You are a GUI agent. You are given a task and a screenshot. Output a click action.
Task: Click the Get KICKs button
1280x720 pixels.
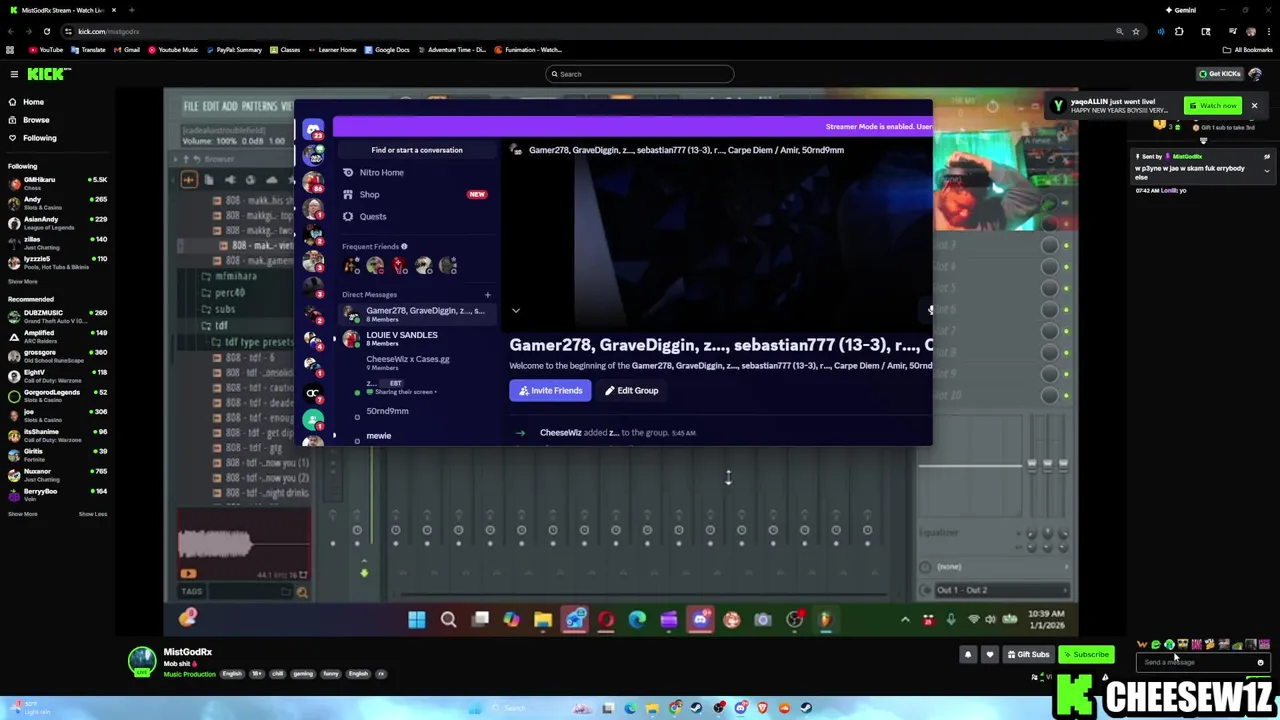(1220, 74)
